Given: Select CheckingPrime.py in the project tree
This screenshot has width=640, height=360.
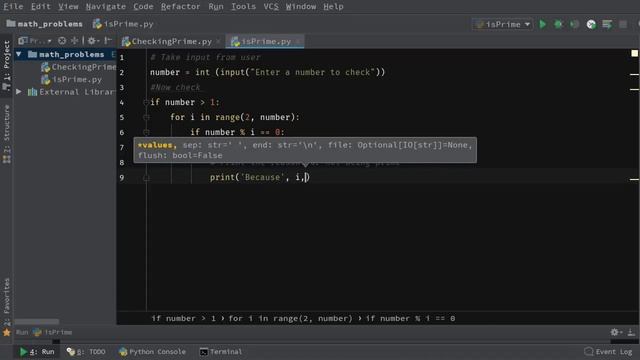Looking at the screenshot, I should (78, 67).
